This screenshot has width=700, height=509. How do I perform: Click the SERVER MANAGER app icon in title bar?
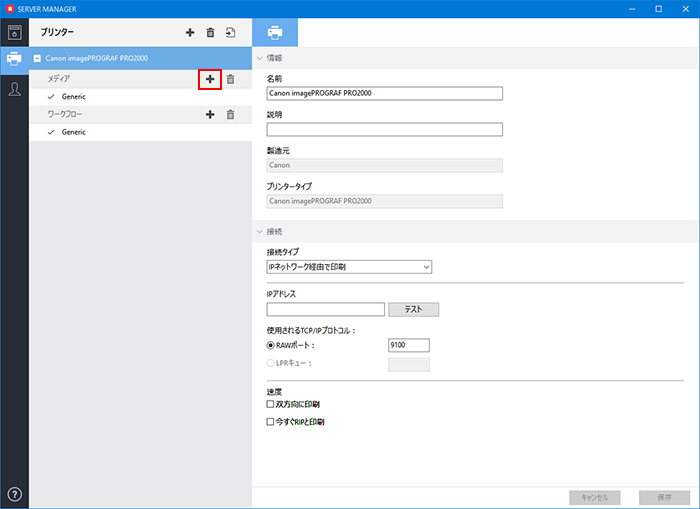point(10,9)
